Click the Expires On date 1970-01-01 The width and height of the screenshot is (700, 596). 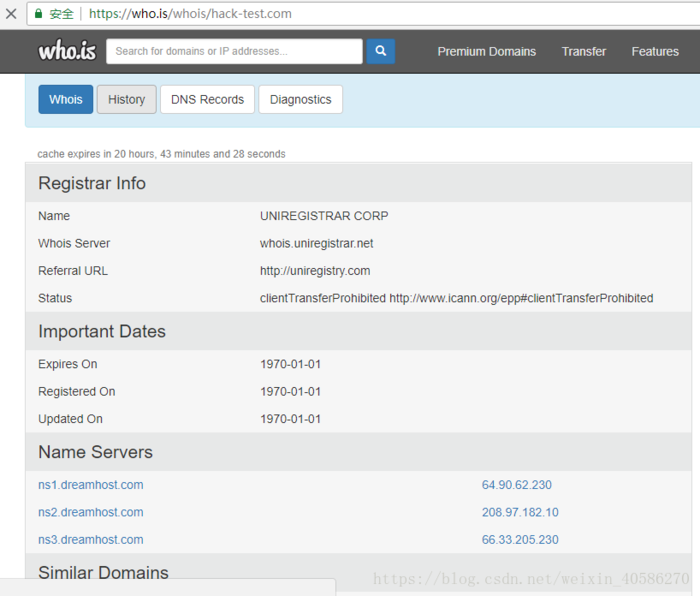click(291, 364)
